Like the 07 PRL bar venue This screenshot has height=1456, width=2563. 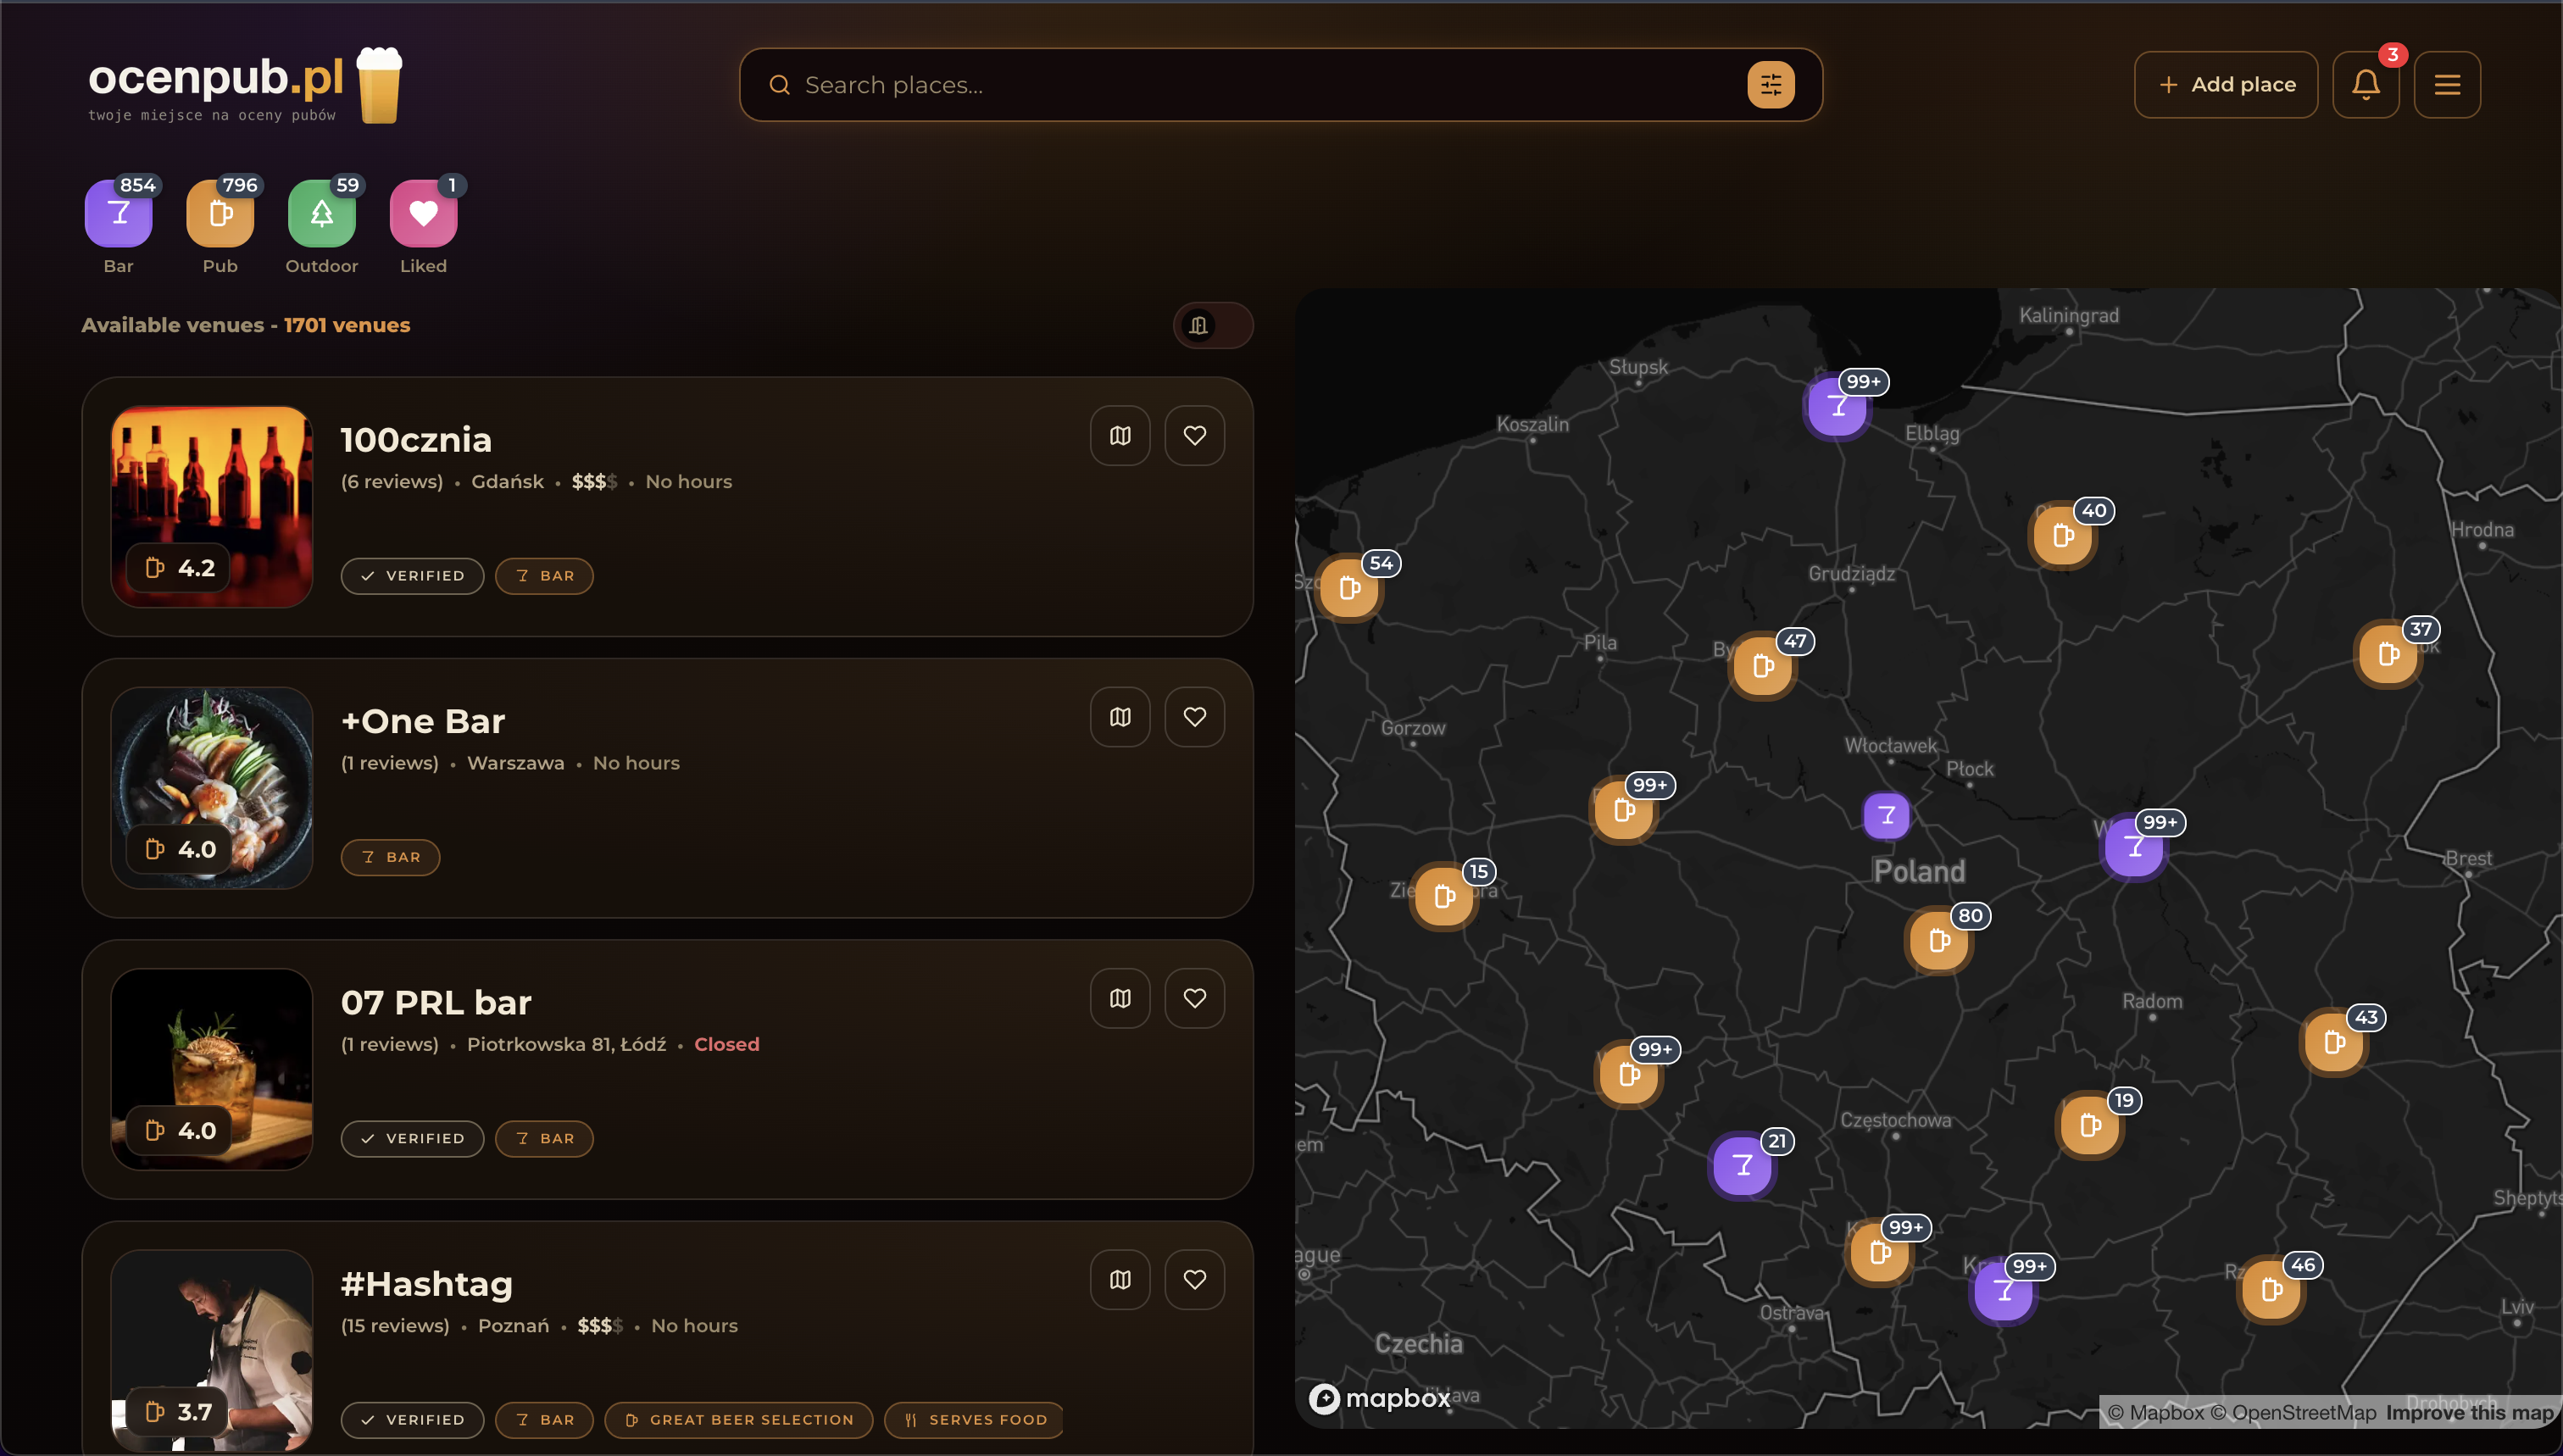(x=1194, y=998)
